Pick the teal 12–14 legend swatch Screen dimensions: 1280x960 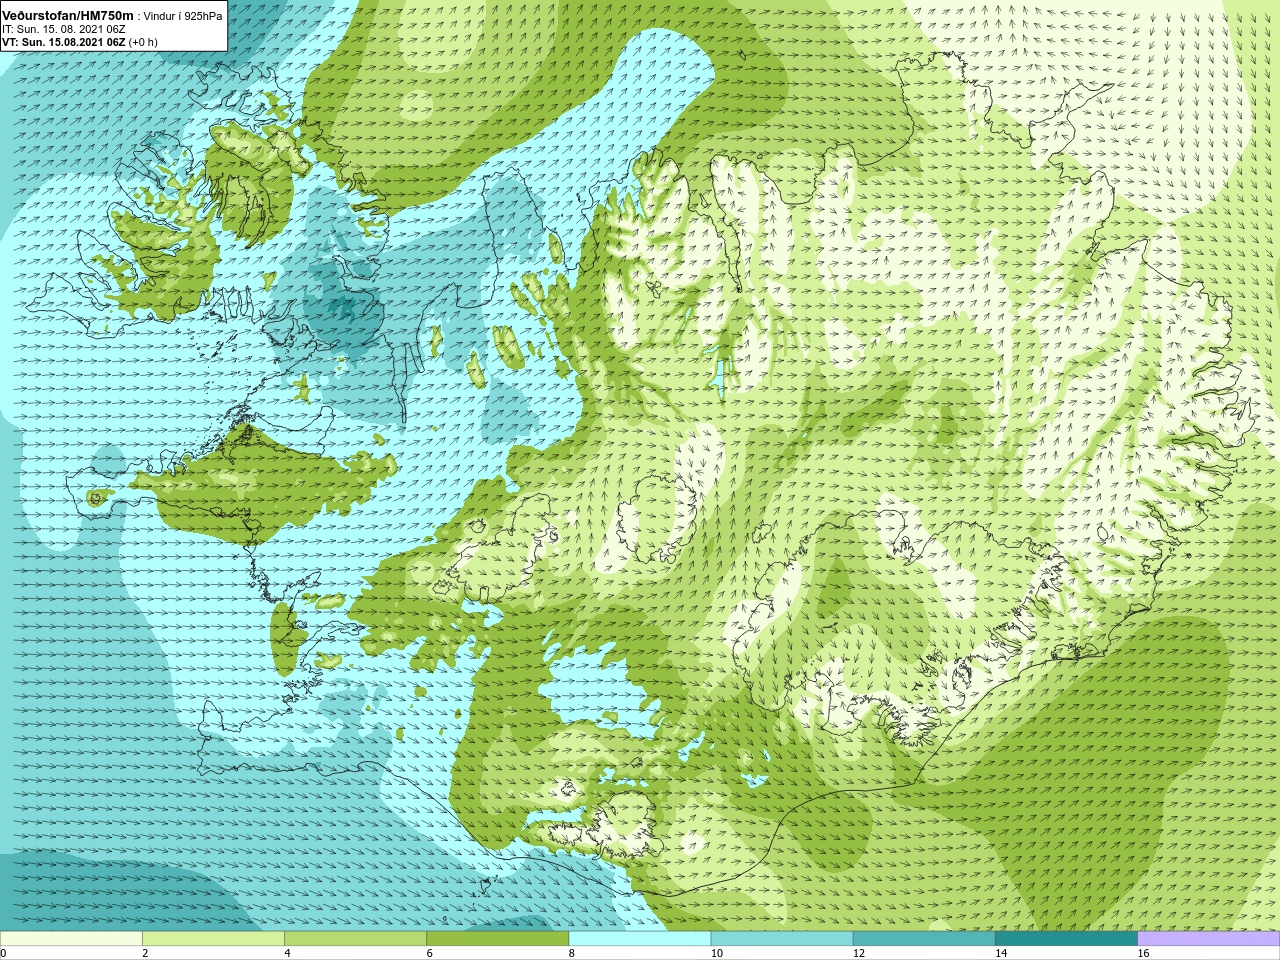(x=924, y=939)
